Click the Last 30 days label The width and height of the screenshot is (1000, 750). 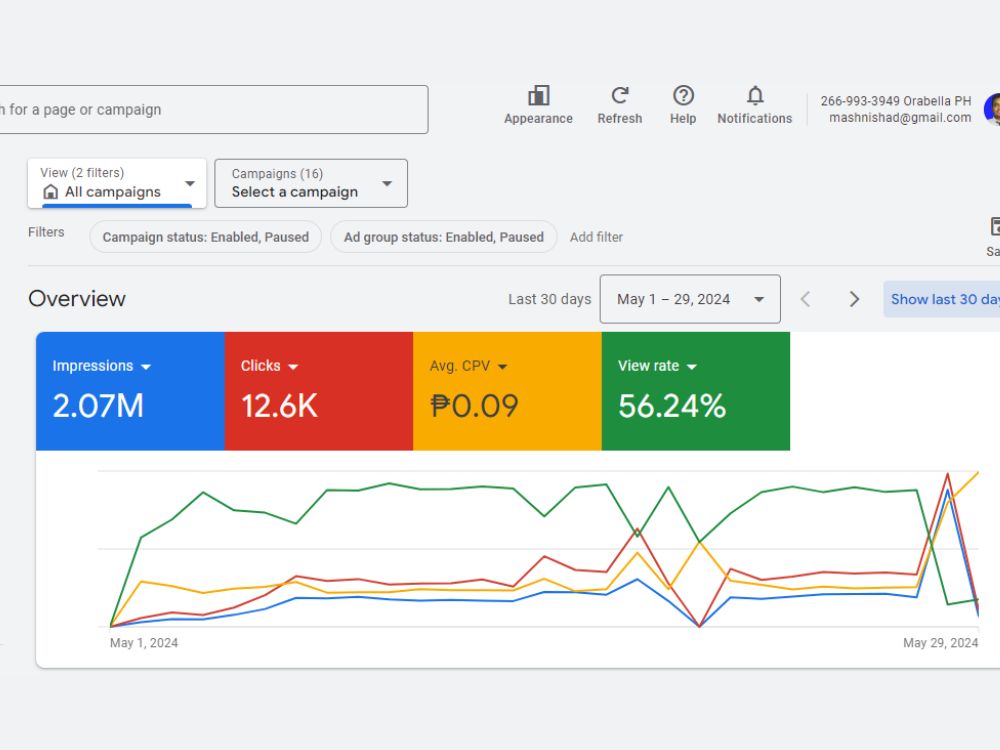point(550,299)
